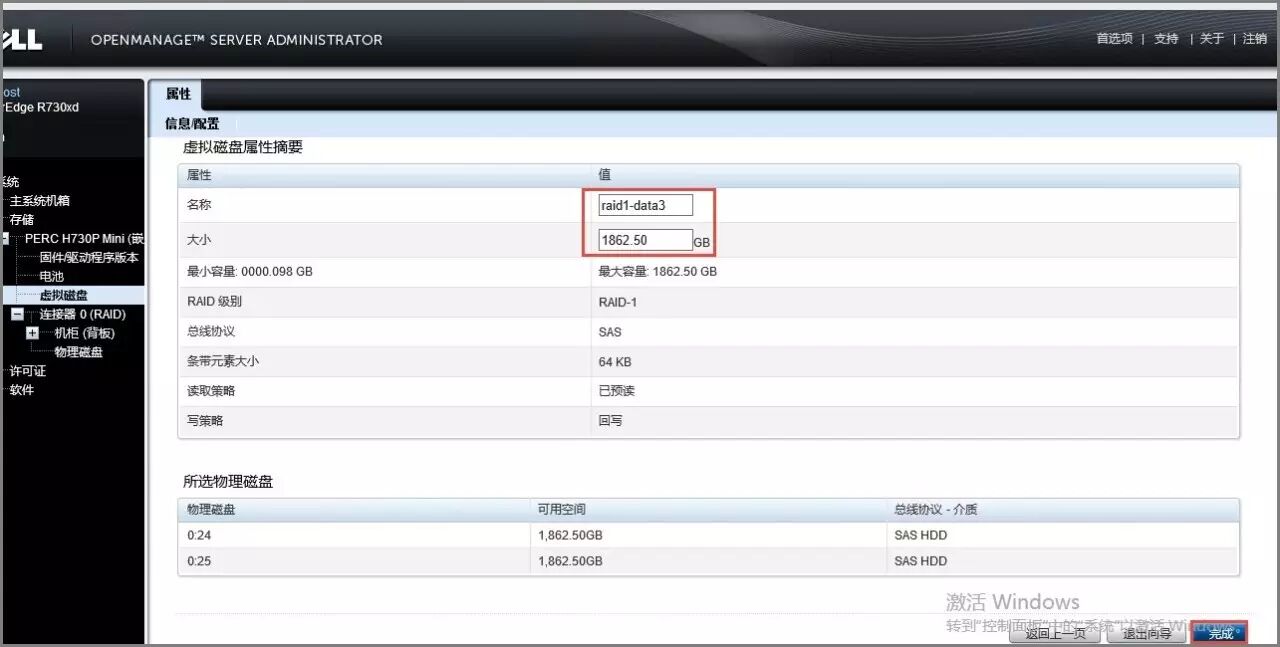Select 主系统机箱 in tree
The width and height of the screenshot is (1280, 647).
coord(40,201)
